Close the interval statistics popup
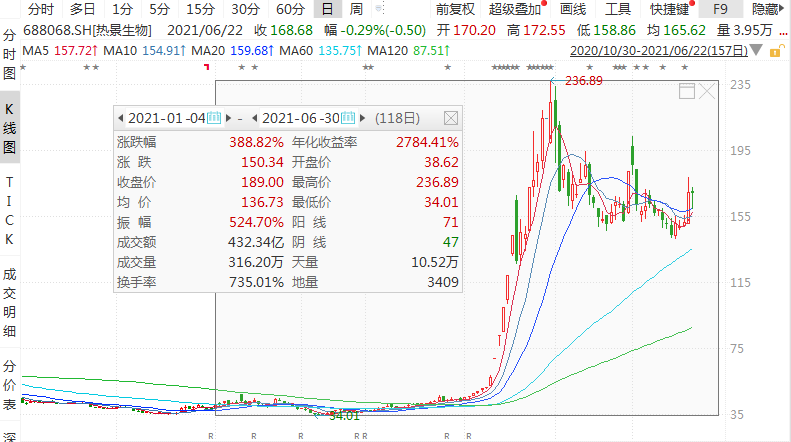This screenshot has height=442, width=791. point(451,118)
